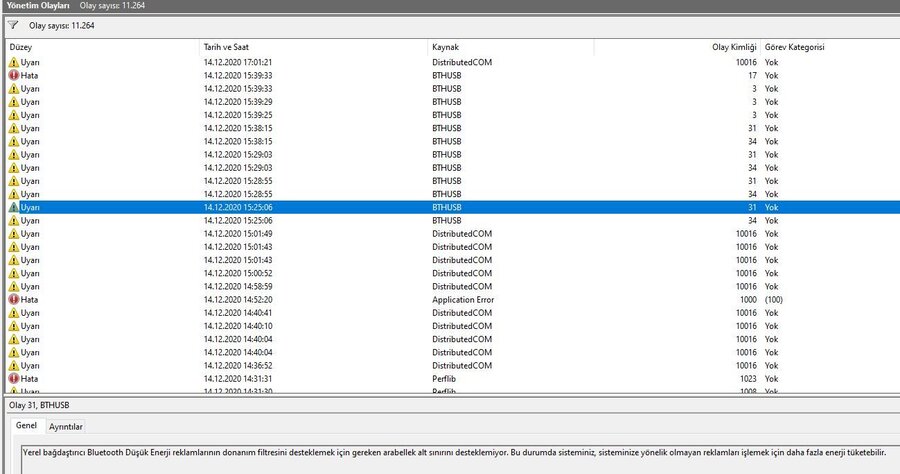Select date cell 14.12.2020 14:58:59
This screenshot has width=900, height=474.
(238, 286)
